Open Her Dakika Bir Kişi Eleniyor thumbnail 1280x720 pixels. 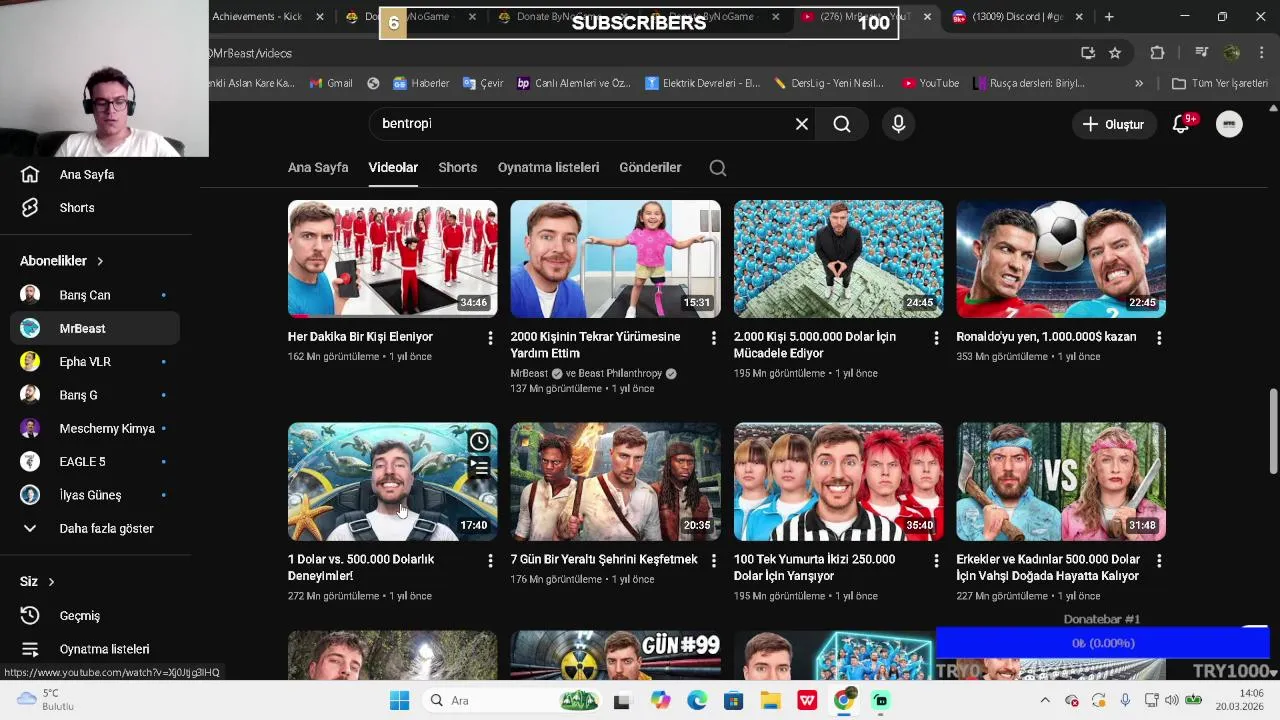click(392, 259)
